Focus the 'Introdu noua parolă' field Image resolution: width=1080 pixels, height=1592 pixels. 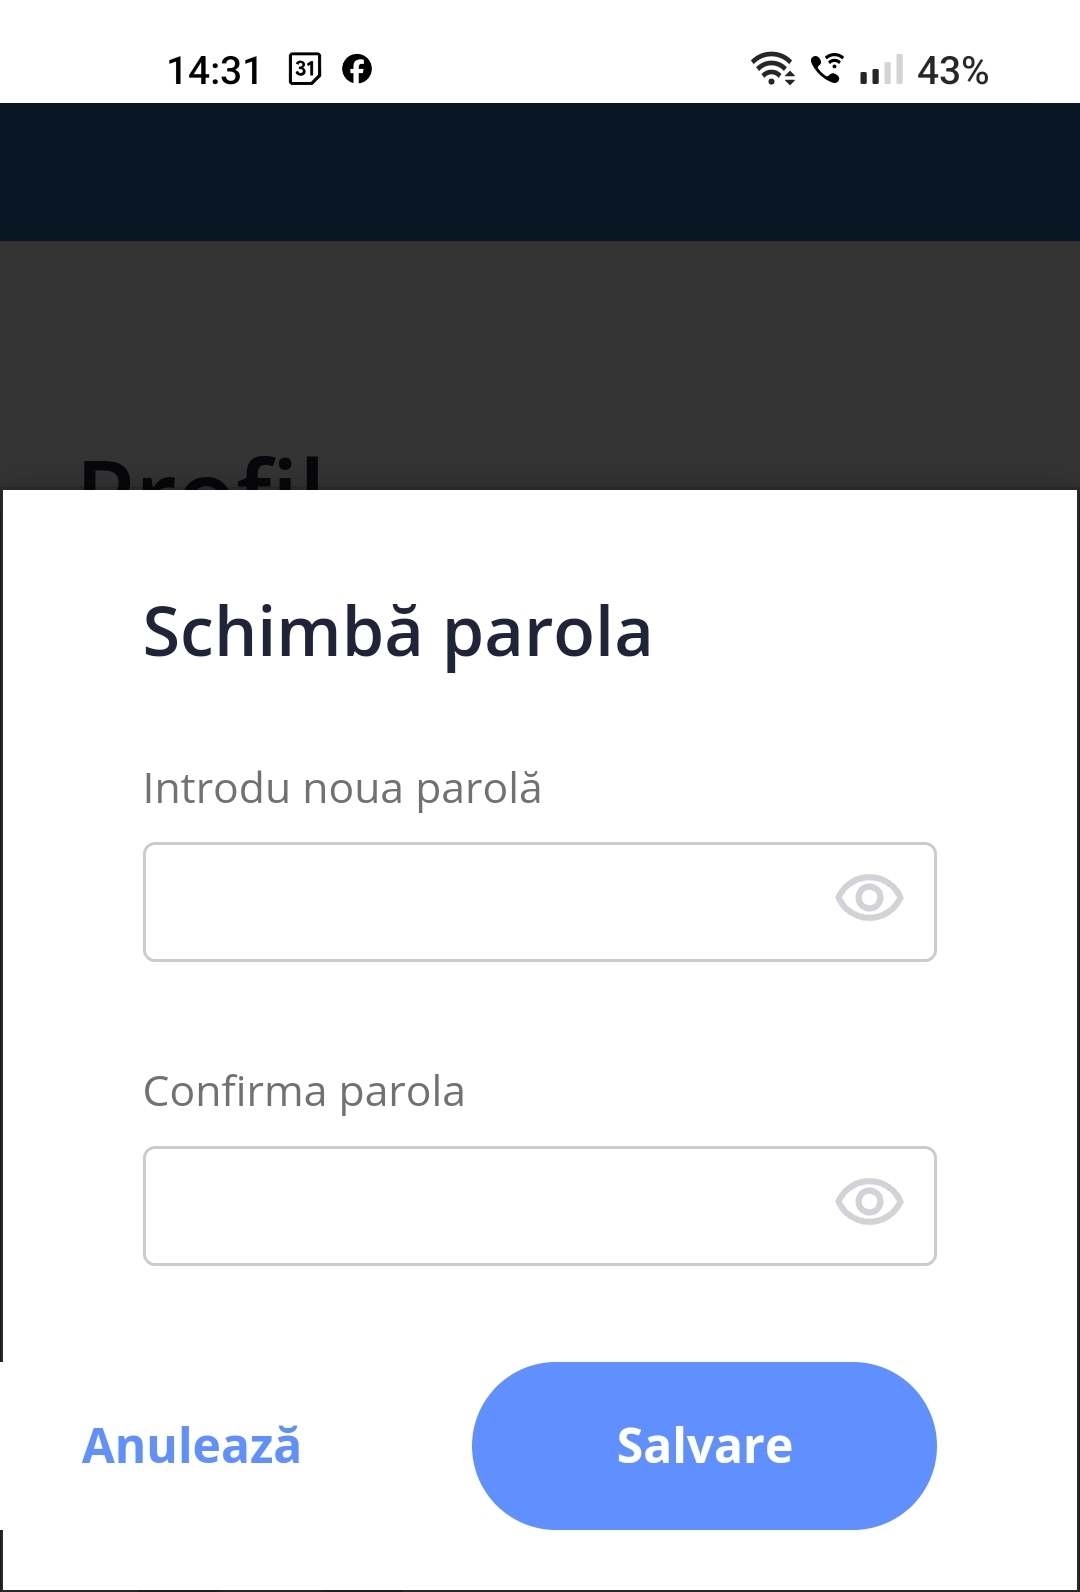540,902
